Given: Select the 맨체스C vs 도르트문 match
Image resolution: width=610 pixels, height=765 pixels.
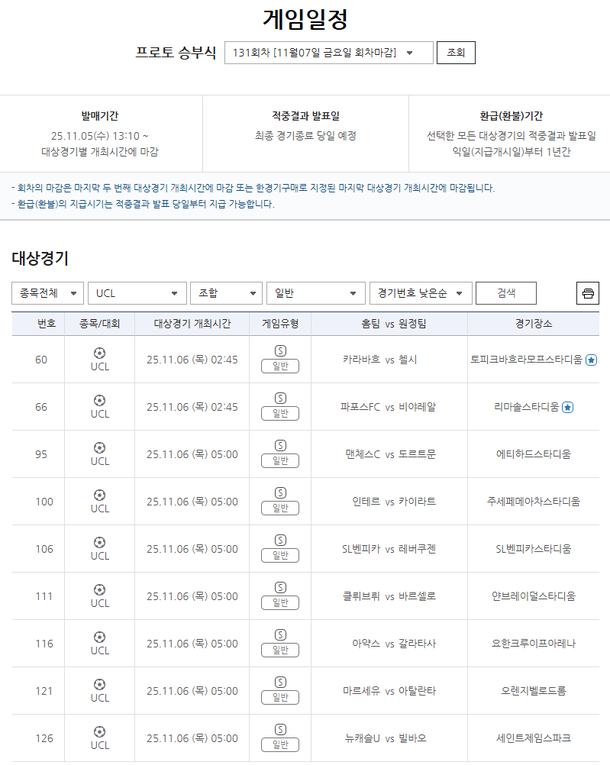Looking at the screenshot, I should (390, 454).
